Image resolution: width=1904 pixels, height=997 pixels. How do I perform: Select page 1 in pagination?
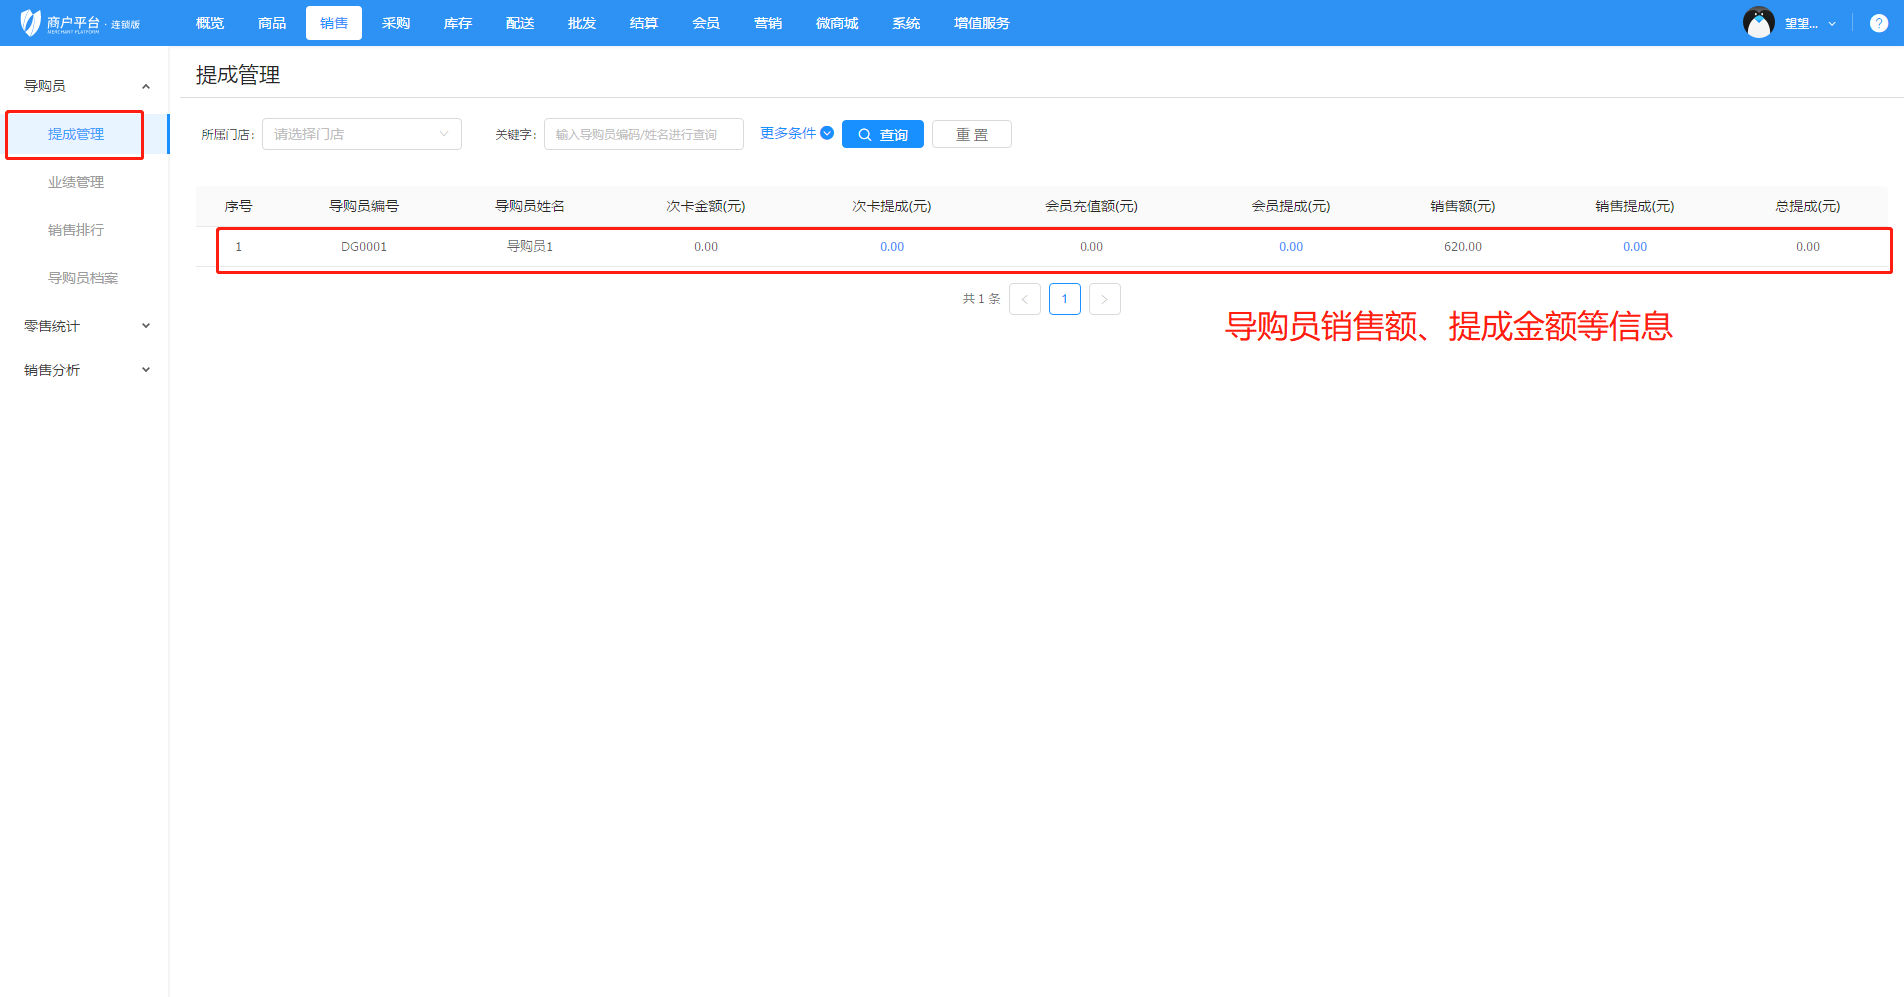pos(1064,299)
